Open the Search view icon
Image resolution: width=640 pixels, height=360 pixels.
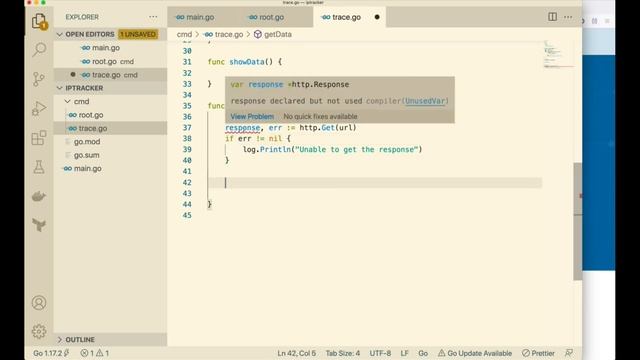click(39, 50)
